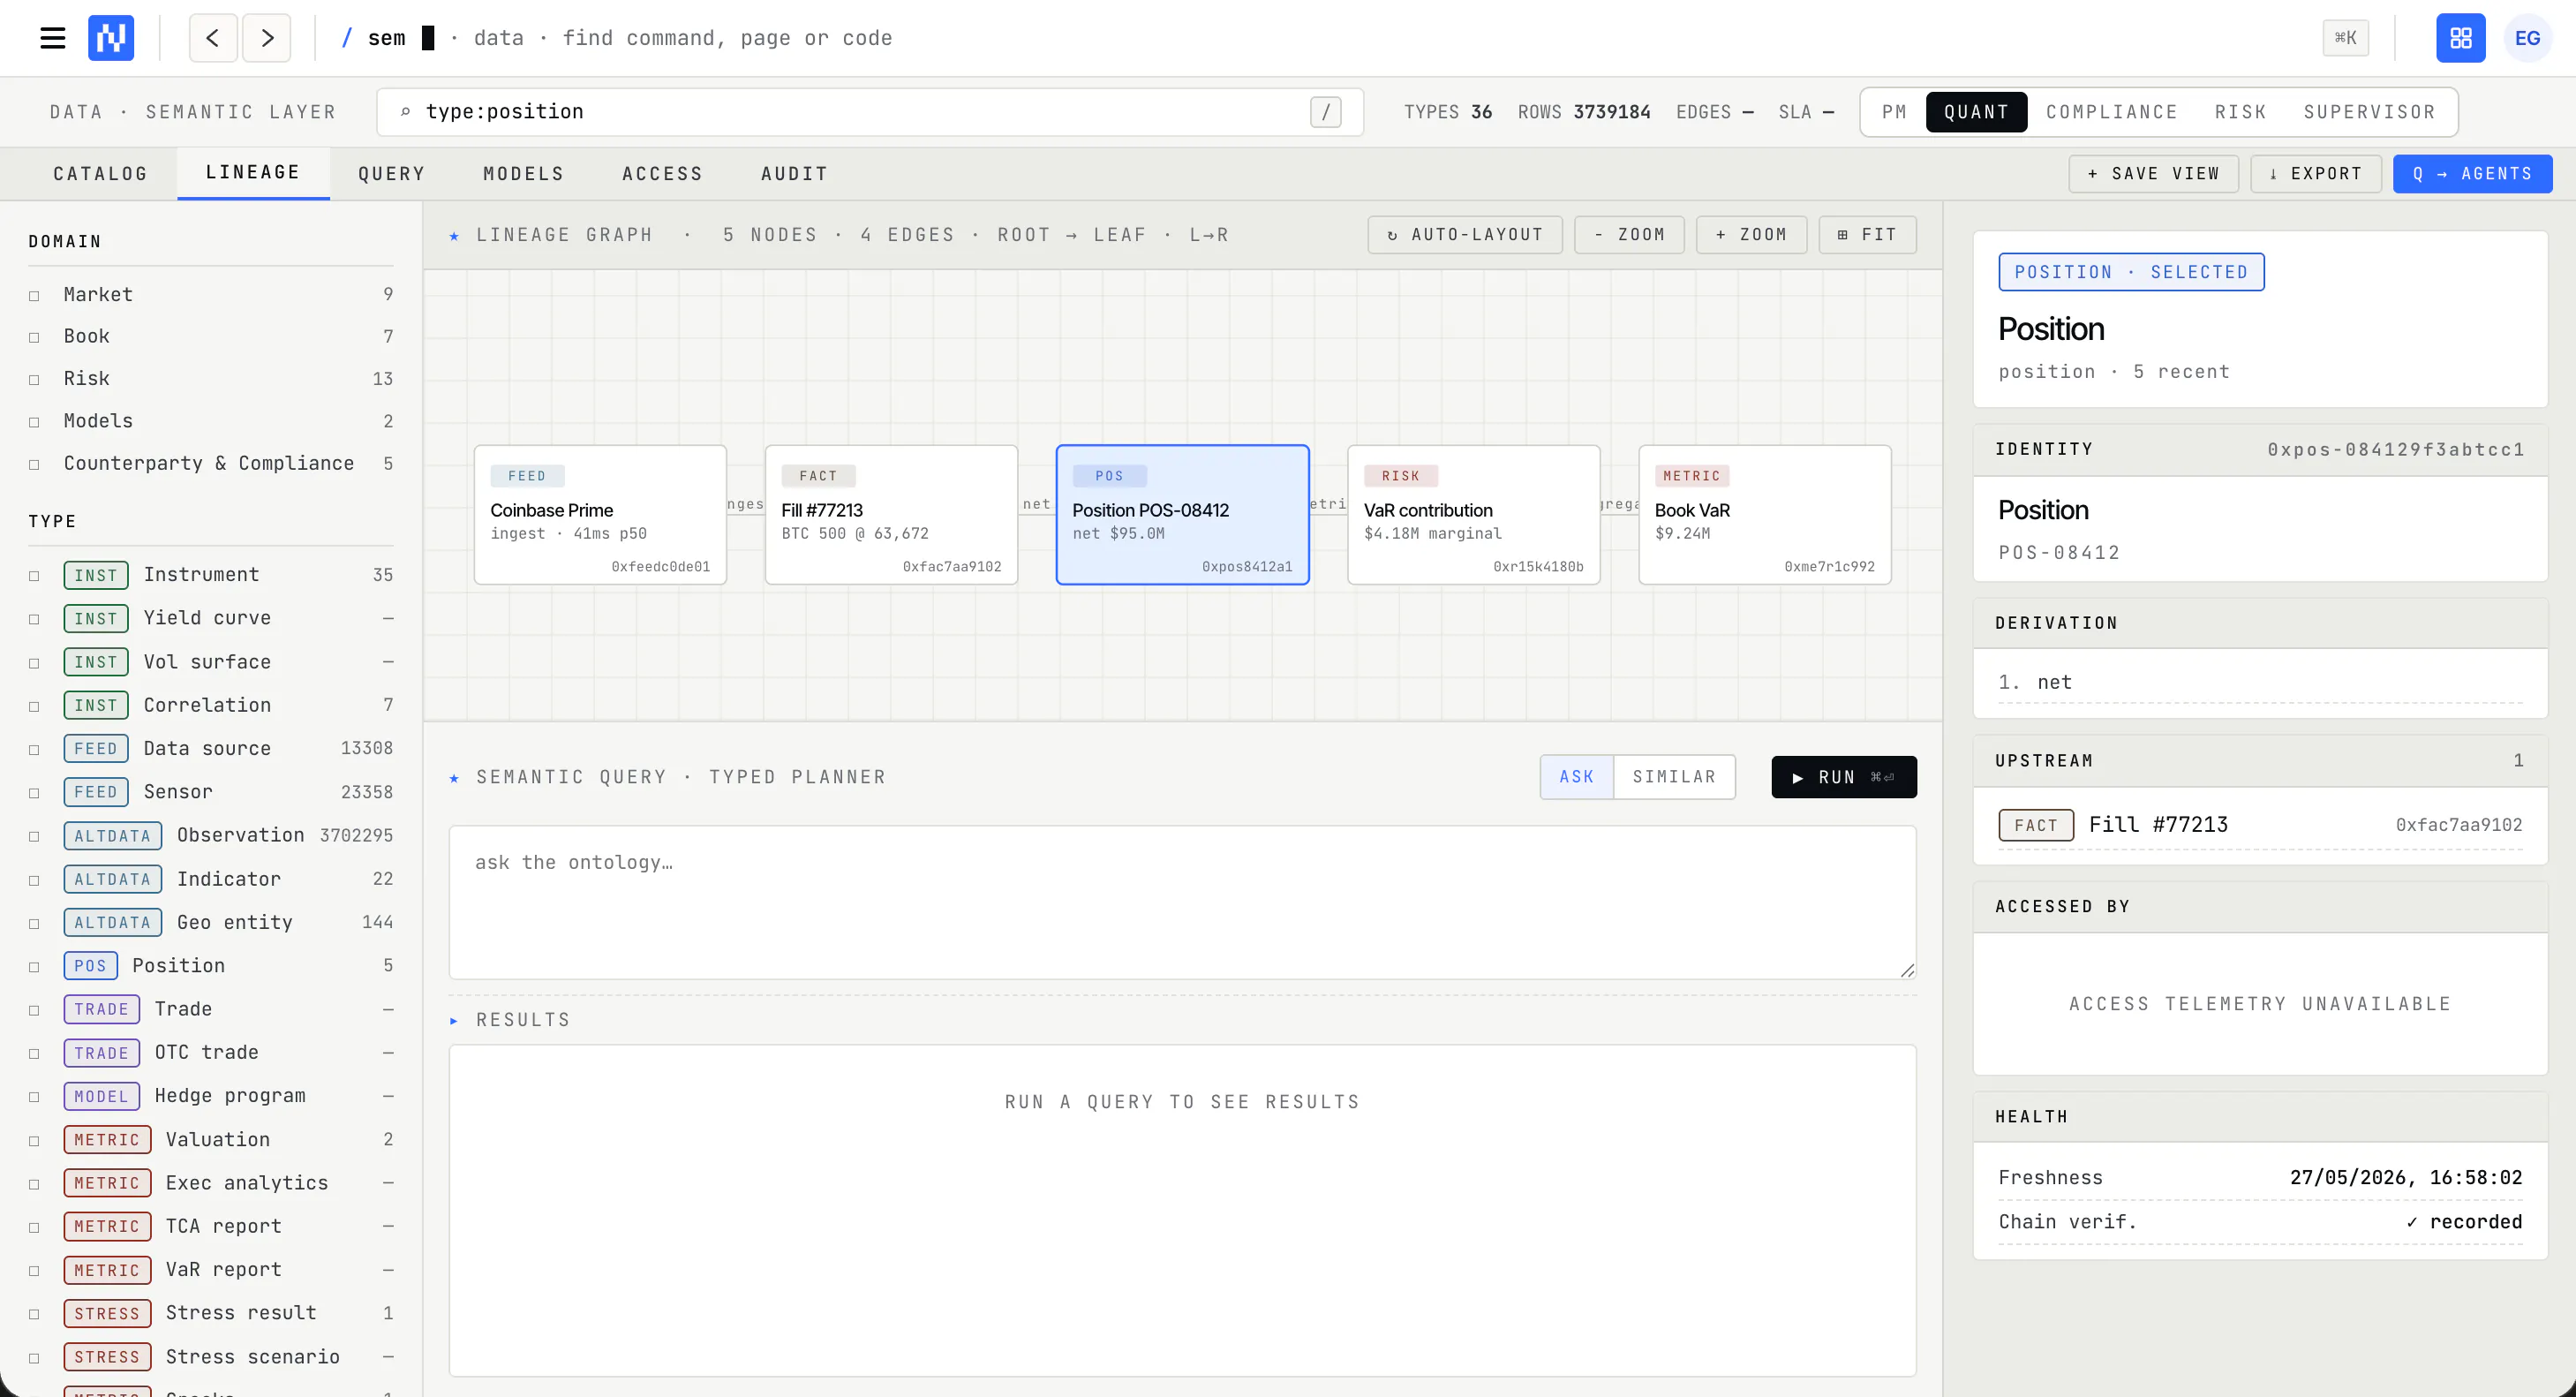Select the PM role
This screenshot has width=2576, height=1397.
(x=1895, y=112)
